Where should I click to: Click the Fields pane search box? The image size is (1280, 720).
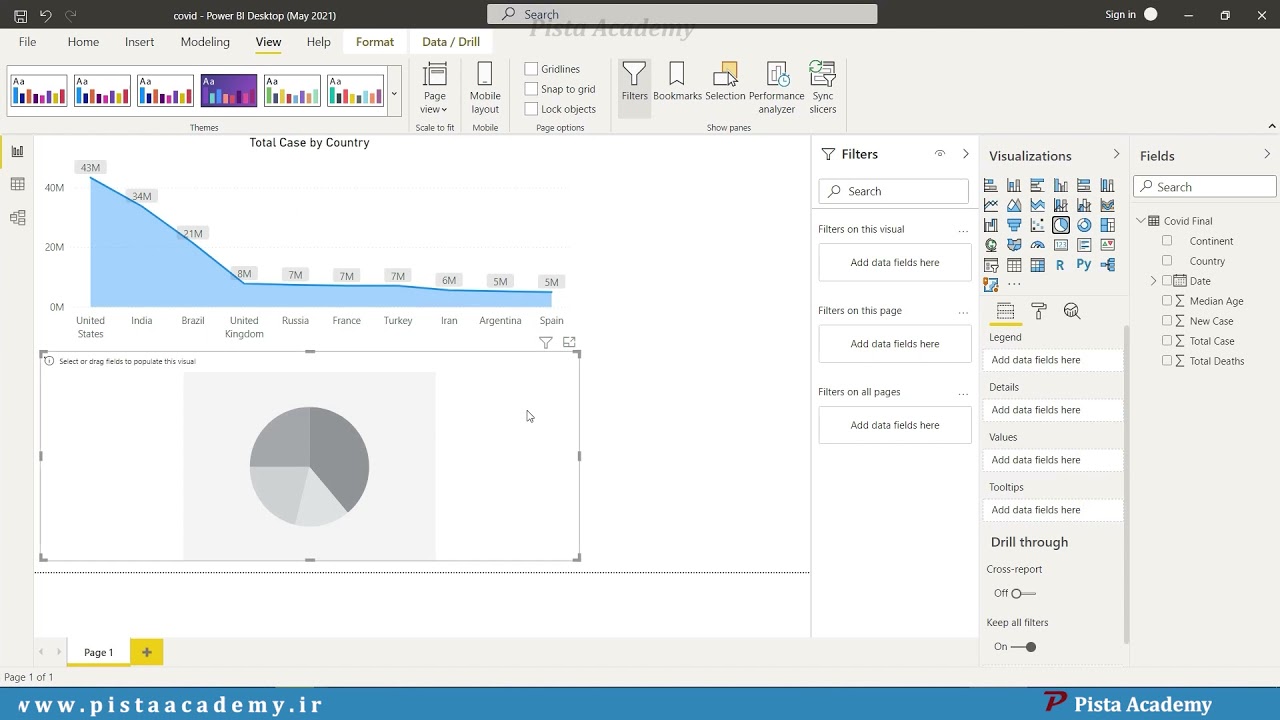tap(1205, 187)
